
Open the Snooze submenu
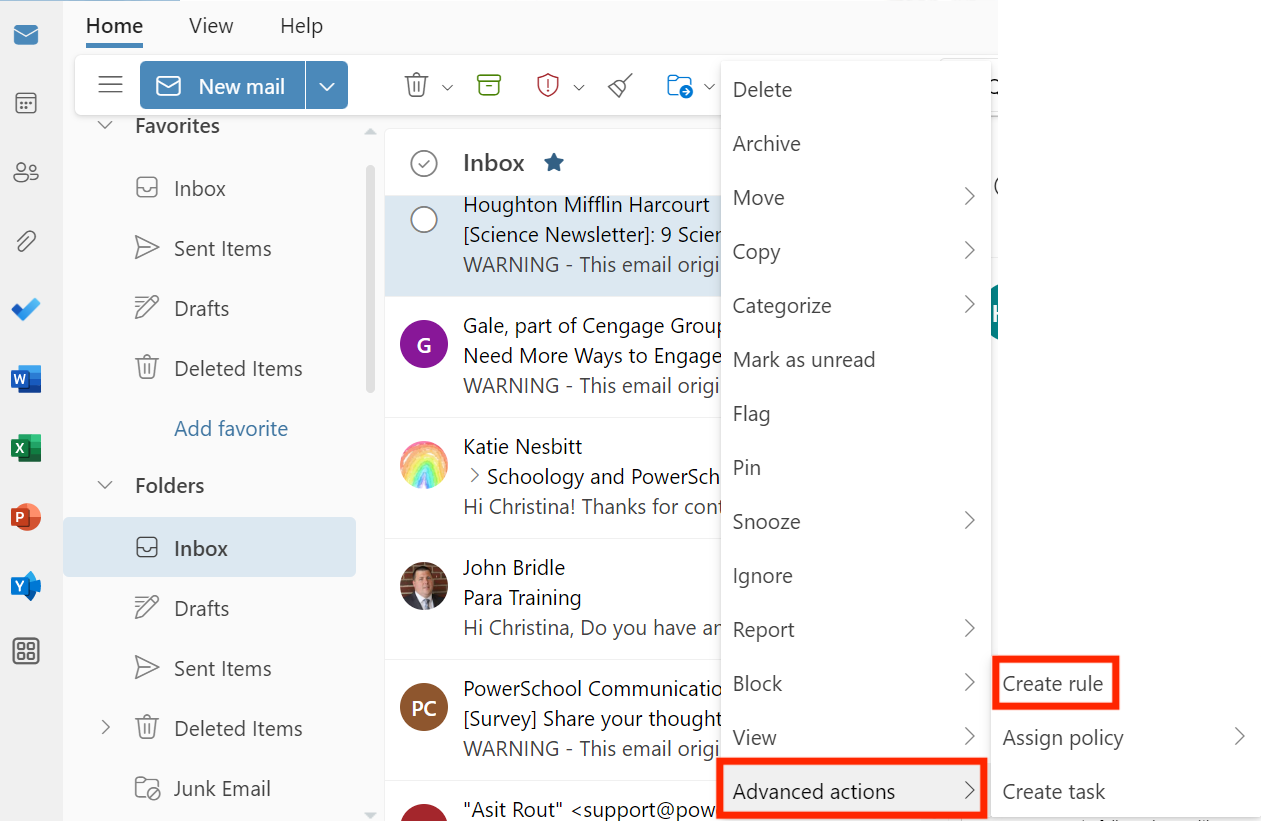point(856,522)
